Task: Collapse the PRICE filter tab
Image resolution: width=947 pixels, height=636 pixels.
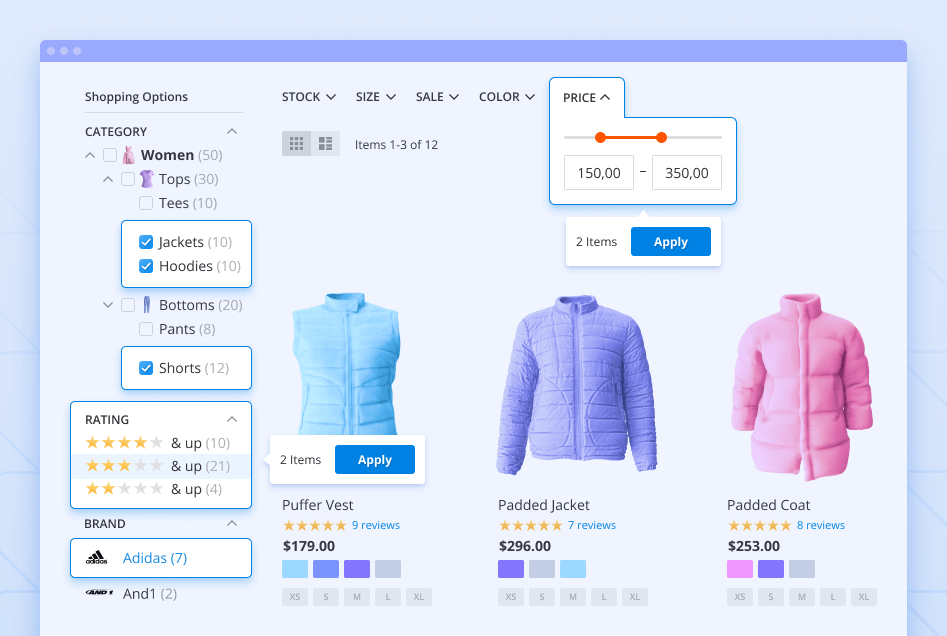Action: tap(586, 98)
